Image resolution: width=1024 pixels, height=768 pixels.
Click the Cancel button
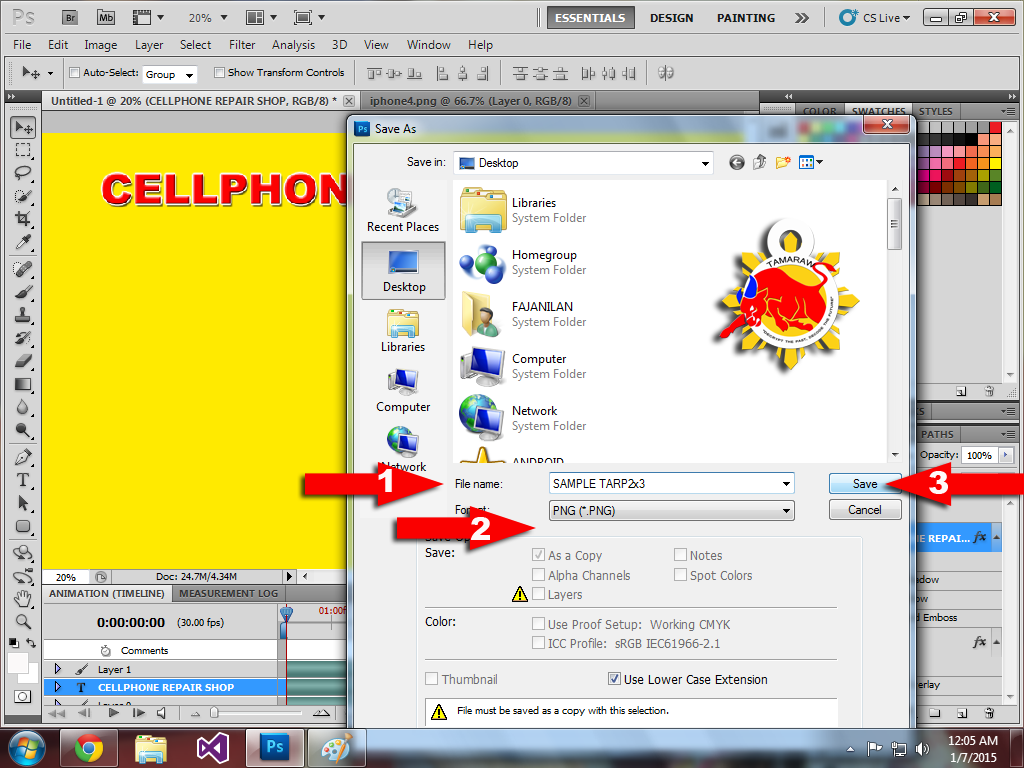864,510
